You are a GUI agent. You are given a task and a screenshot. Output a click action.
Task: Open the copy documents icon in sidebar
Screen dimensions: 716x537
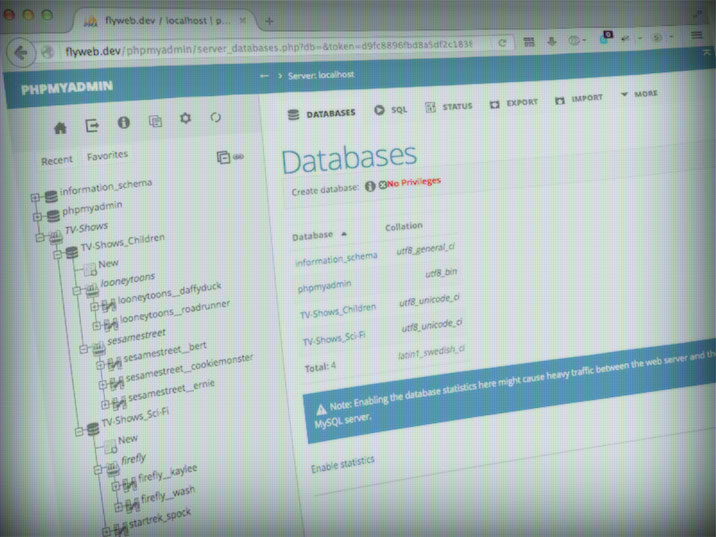click(x=155, y=121)
